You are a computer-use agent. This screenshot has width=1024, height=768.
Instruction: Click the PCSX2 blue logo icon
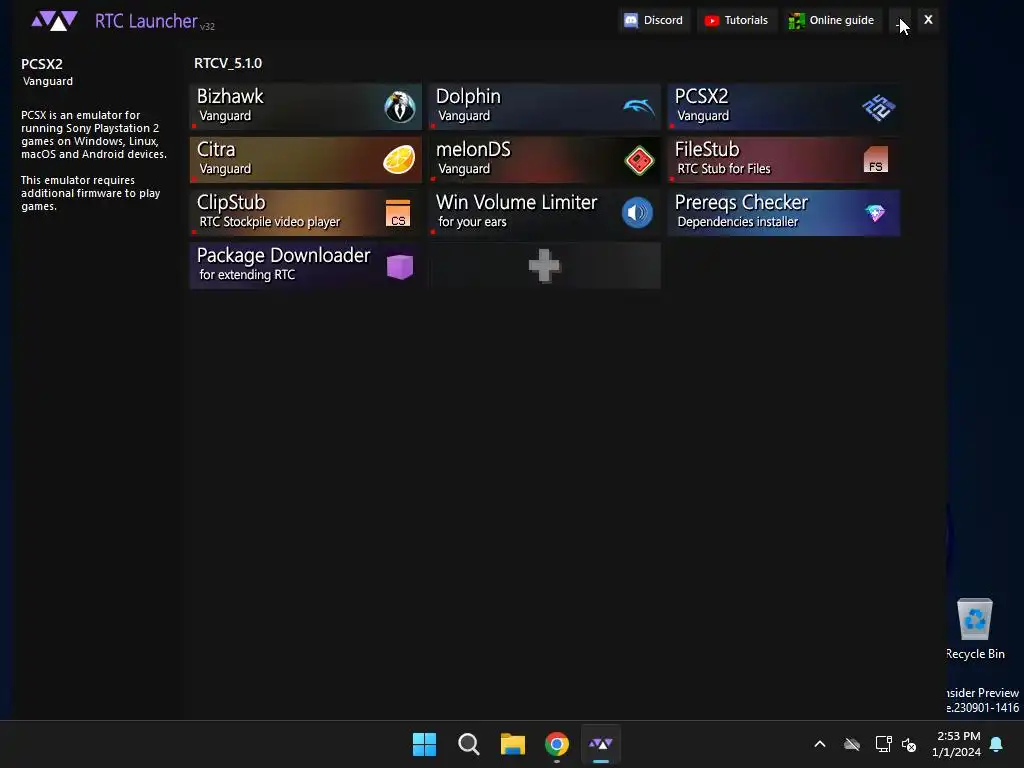click(x=878, y=107)
